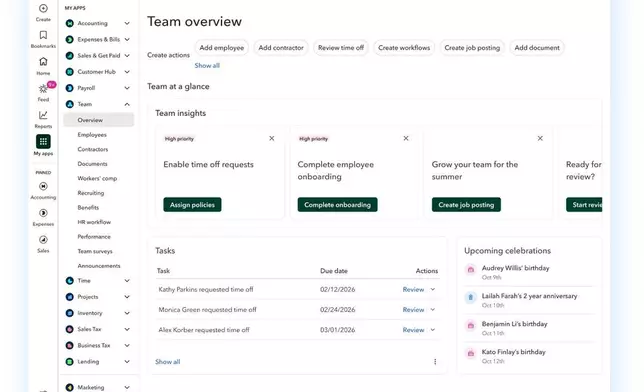This screenshot has width=644, height=392.
Task: Open Workers' comp in Team submenu
Action: 97,178
